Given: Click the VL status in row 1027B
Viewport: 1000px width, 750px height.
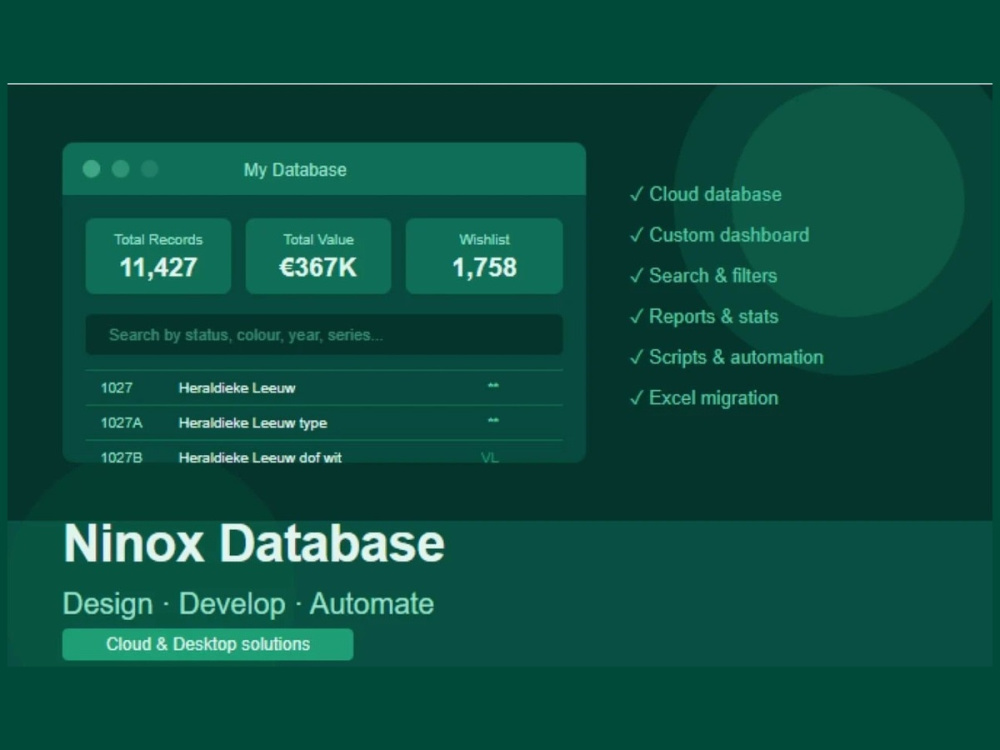Looking at the screenshot, I should [x=490, y=458].
